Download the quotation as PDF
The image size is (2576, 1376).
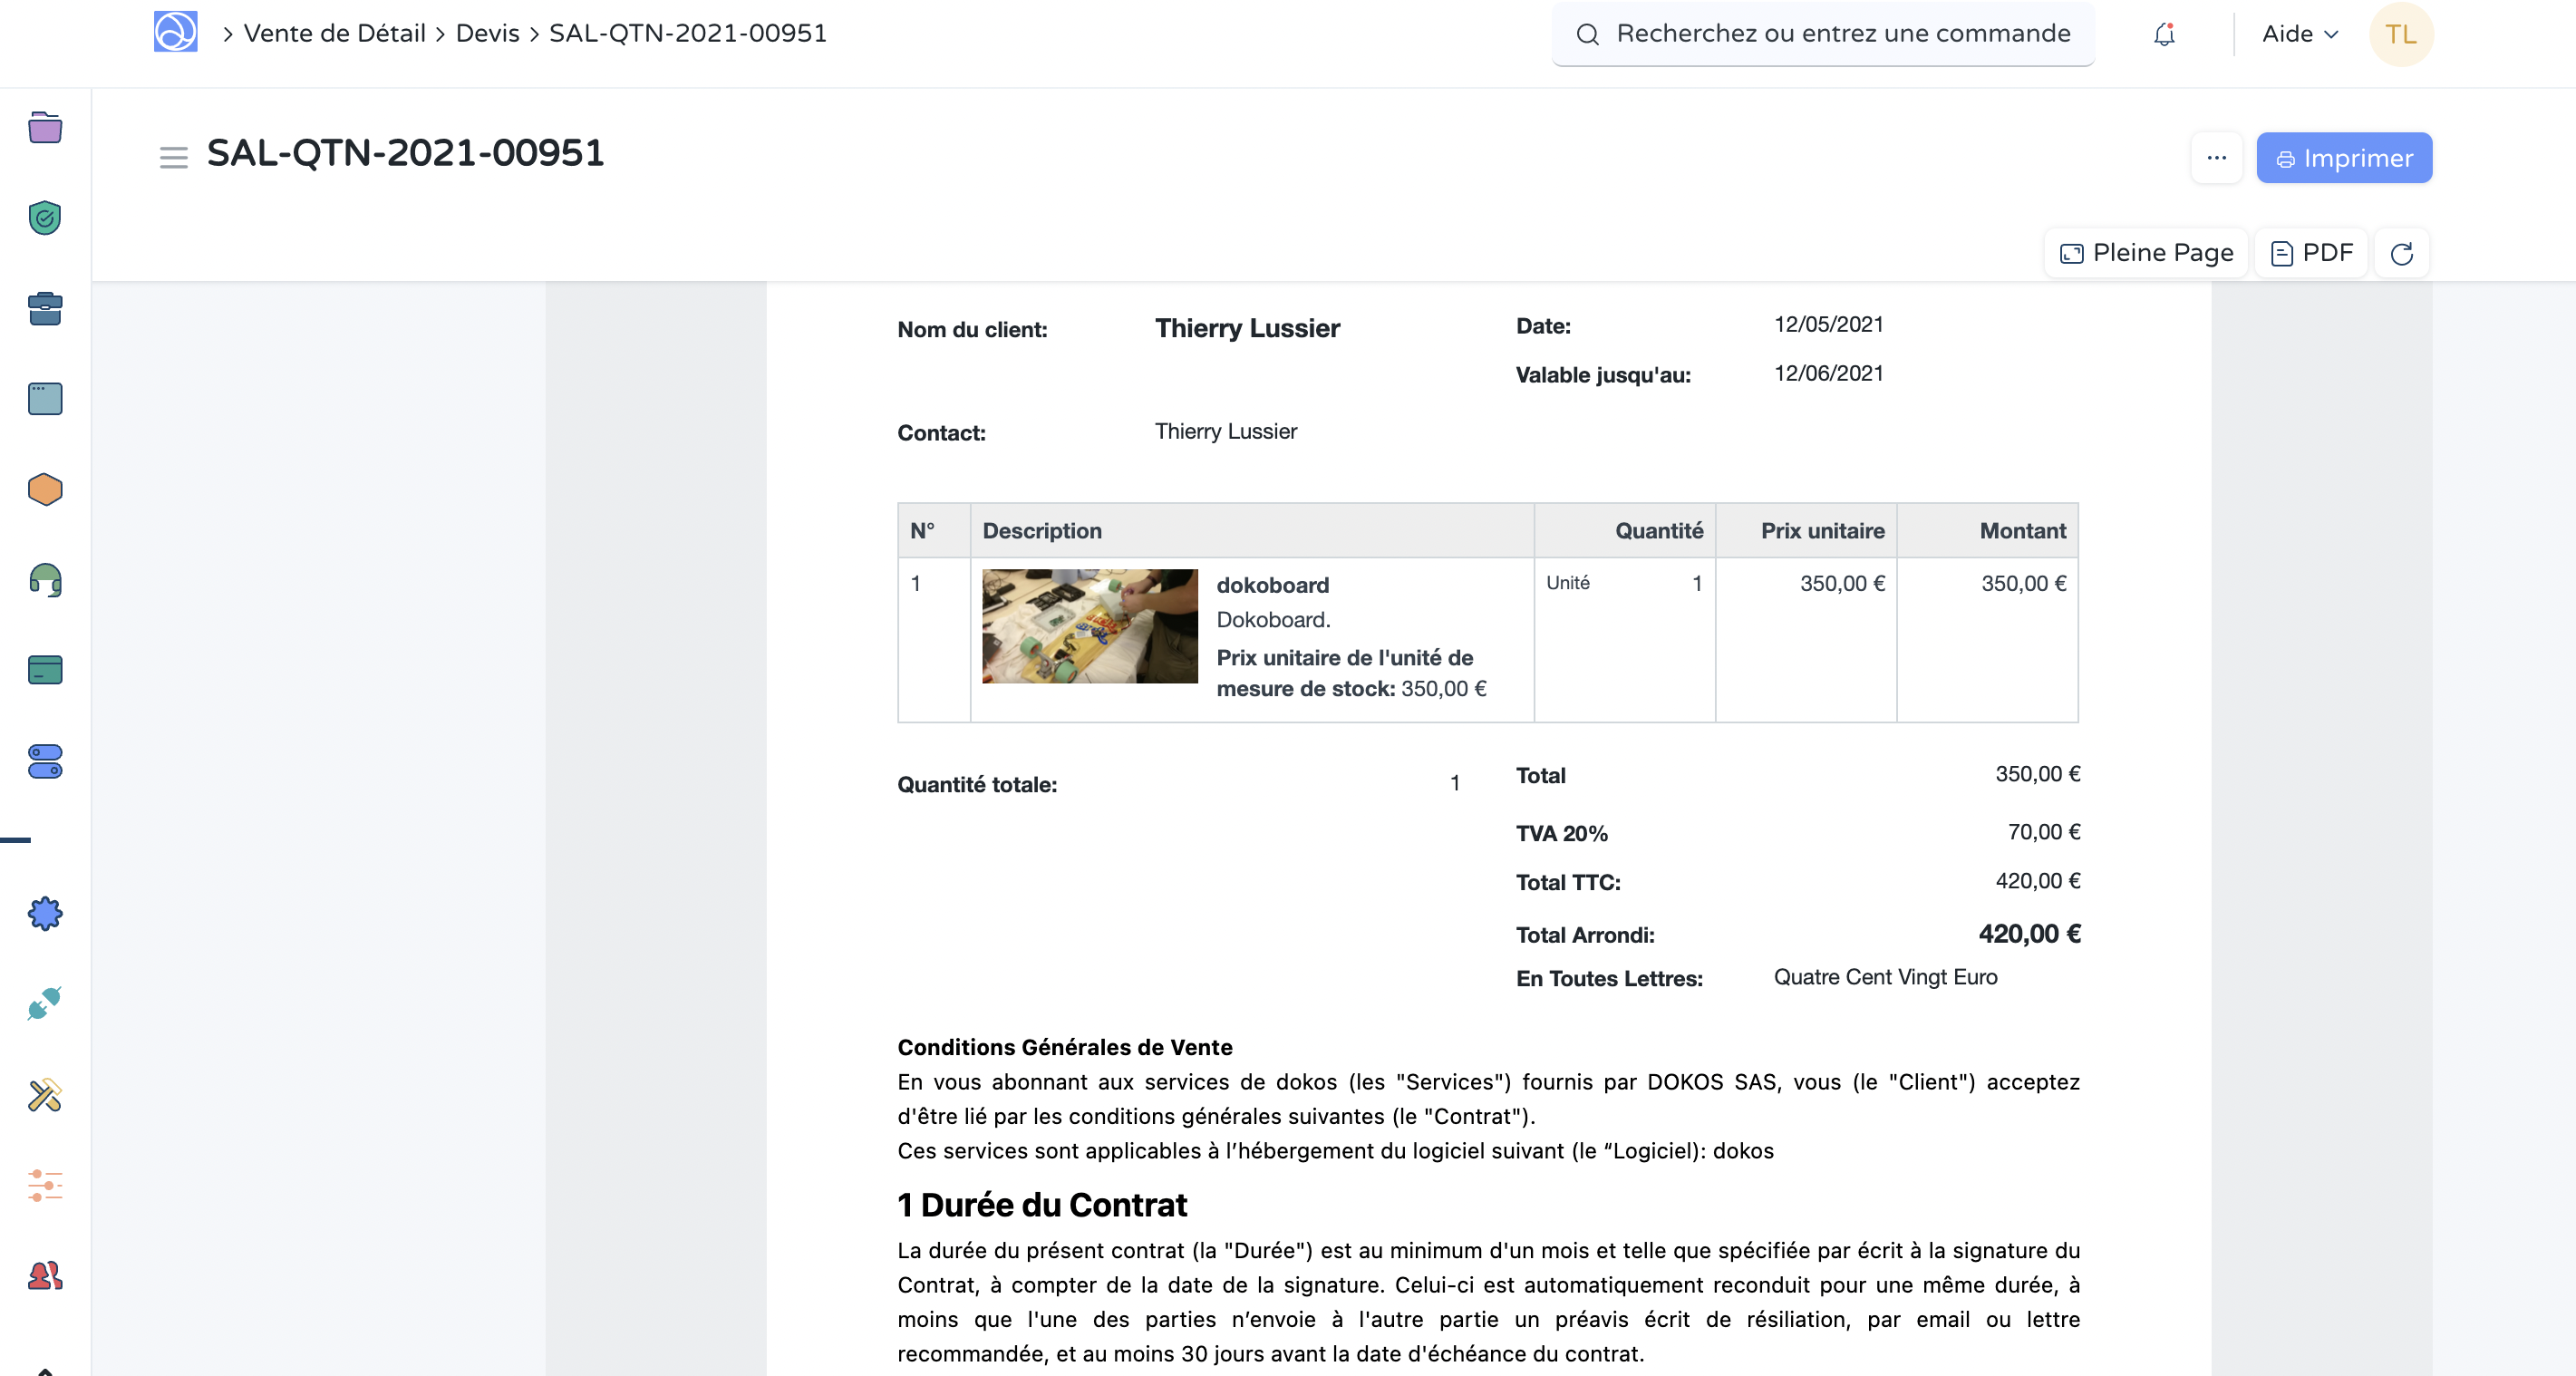2310,253
